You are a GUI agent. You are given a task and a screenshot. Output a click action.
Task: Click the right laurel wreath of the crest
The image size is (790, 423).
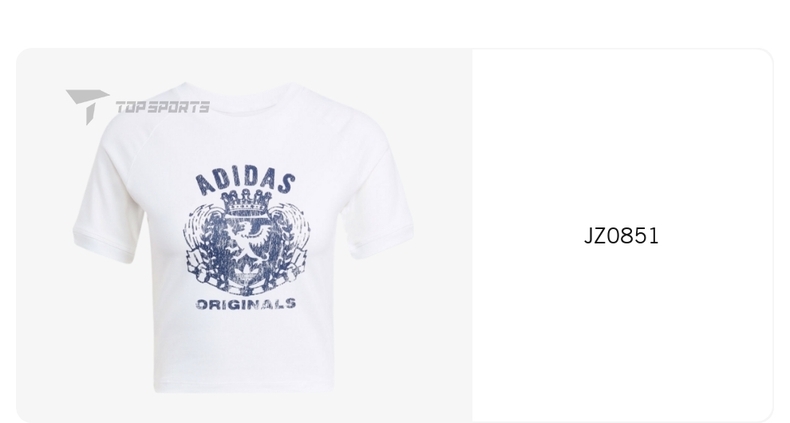290,239
